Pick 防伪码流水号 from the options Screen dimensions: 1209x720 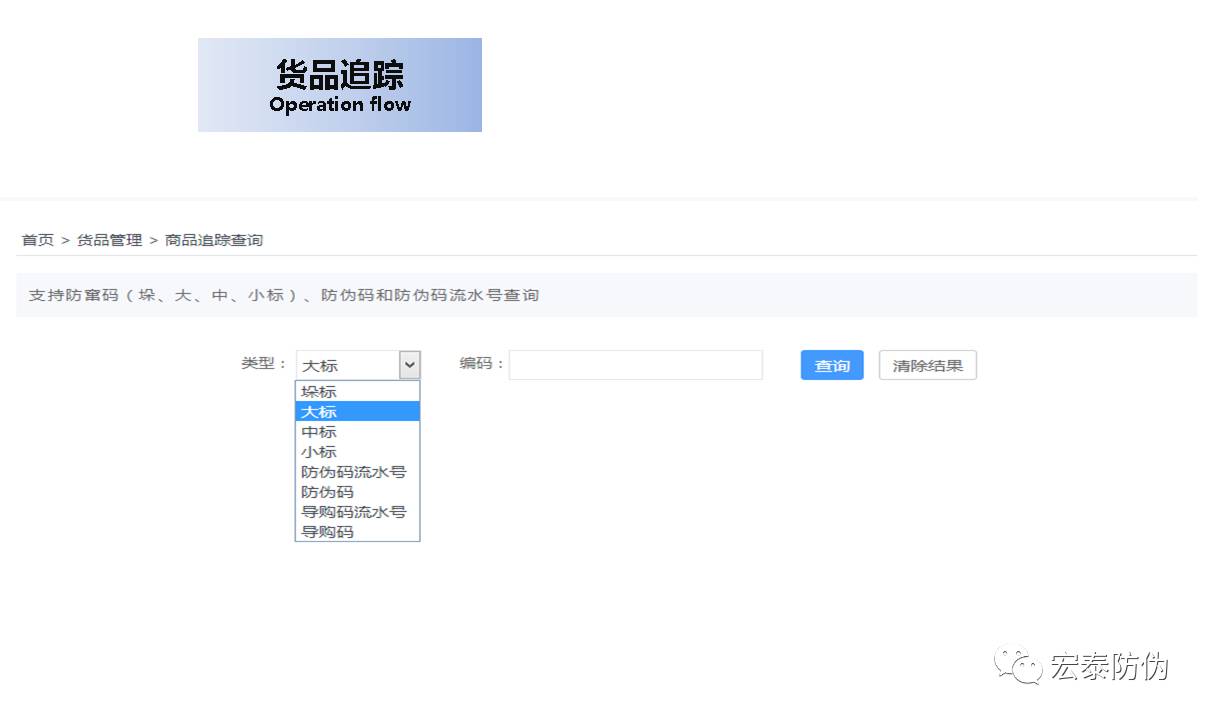[355, 471]
